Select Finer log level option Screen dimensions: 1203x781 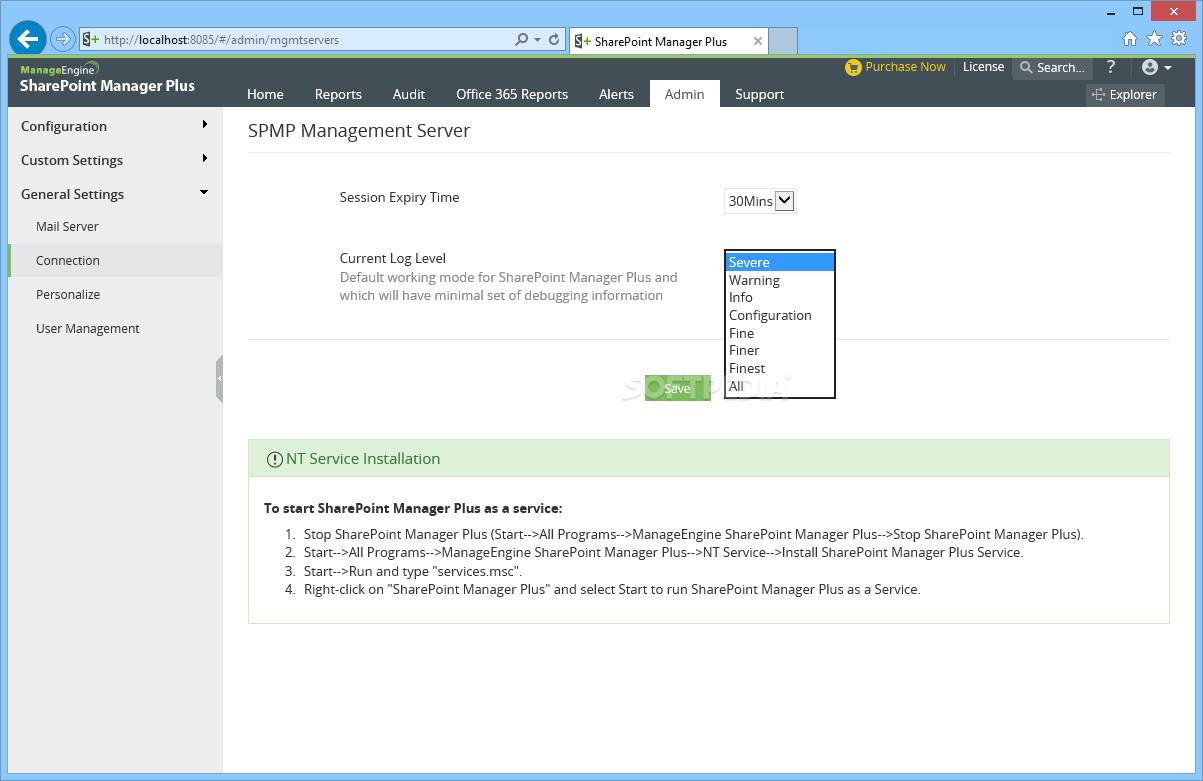pyautogui.click(x=780, y=350)
